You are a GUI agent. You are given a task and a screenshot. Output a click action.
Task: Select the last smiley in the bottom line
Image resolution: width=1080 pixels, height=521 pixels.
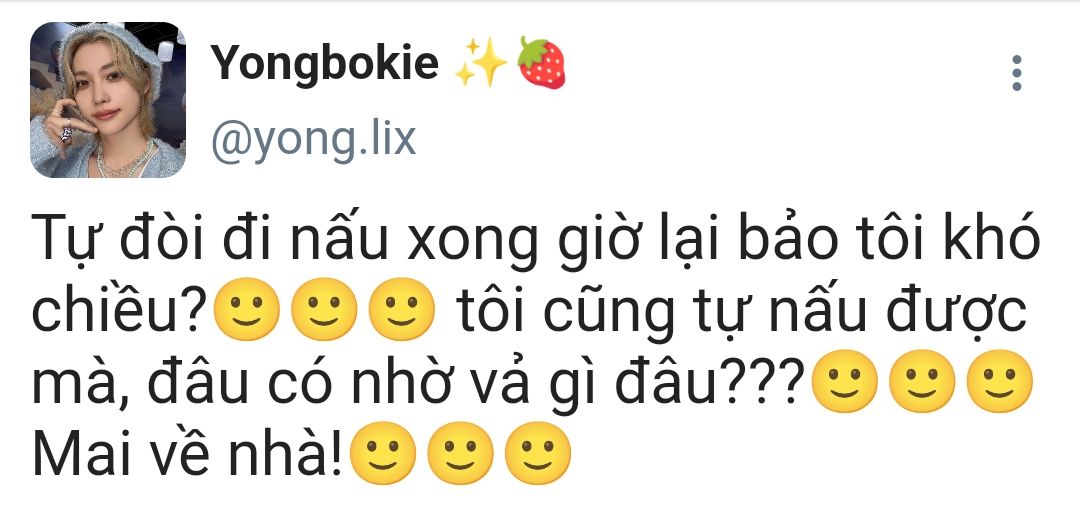[538, 453]
